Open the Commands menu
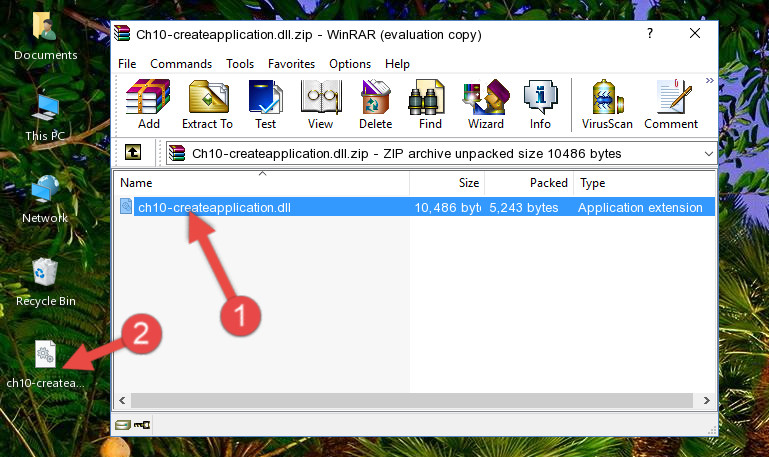The image size is (769, 457). (x=181, y=64)
